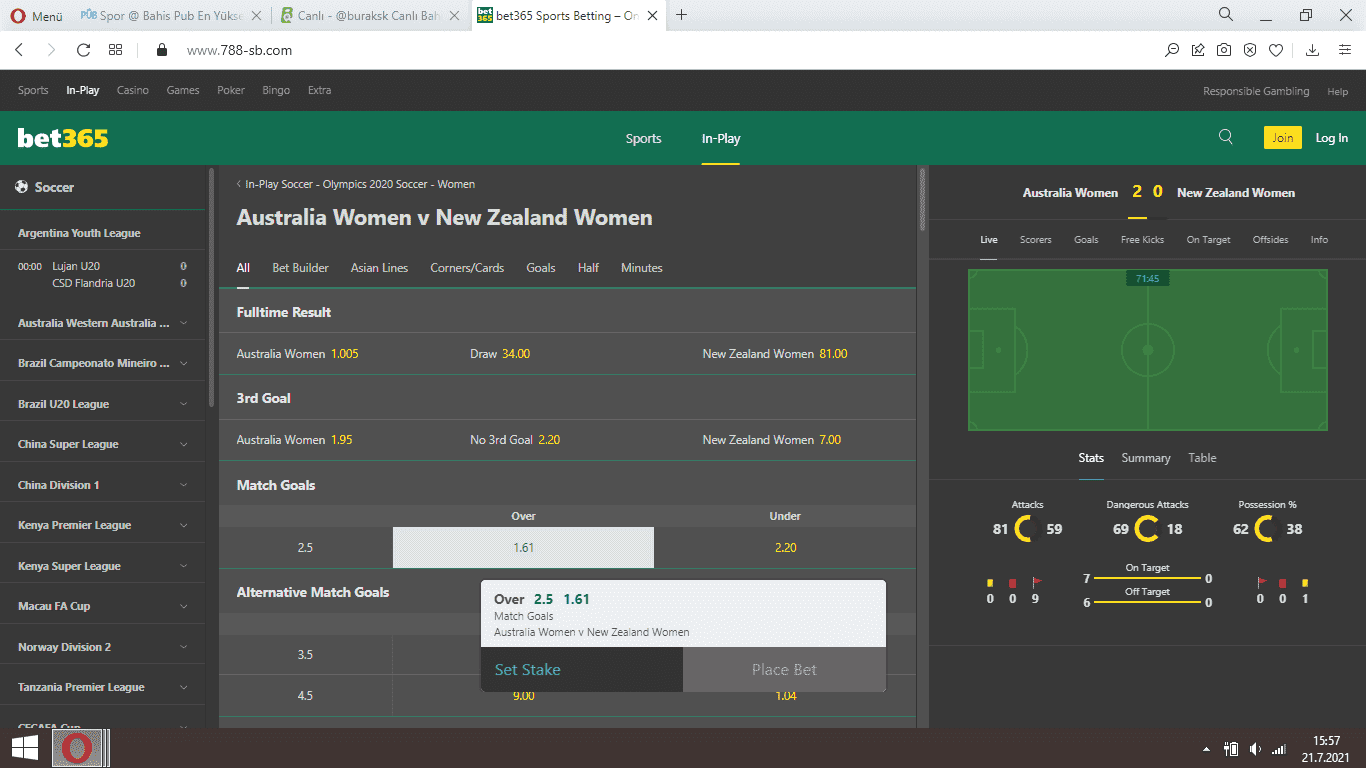Select the Half markets tab
1366x768 pixels.
(x=588, y=268)
